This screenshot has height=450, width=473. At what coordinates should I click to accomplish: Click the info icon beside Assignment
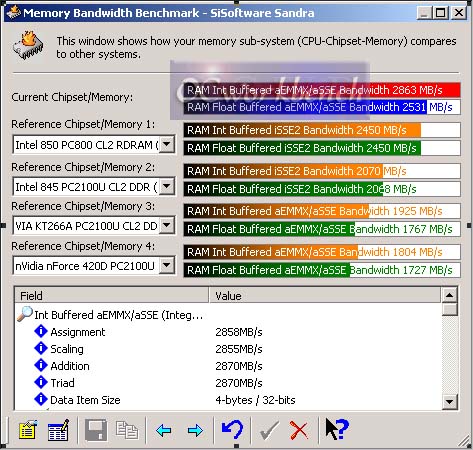point(41,331)
